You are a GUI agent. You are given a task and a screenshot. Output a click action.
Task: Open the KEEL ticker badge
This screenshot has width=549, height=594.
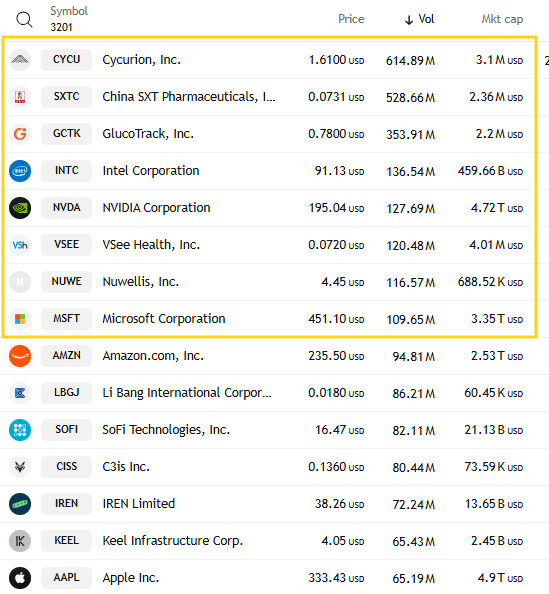pyautogui.click(x=66, y=541)
